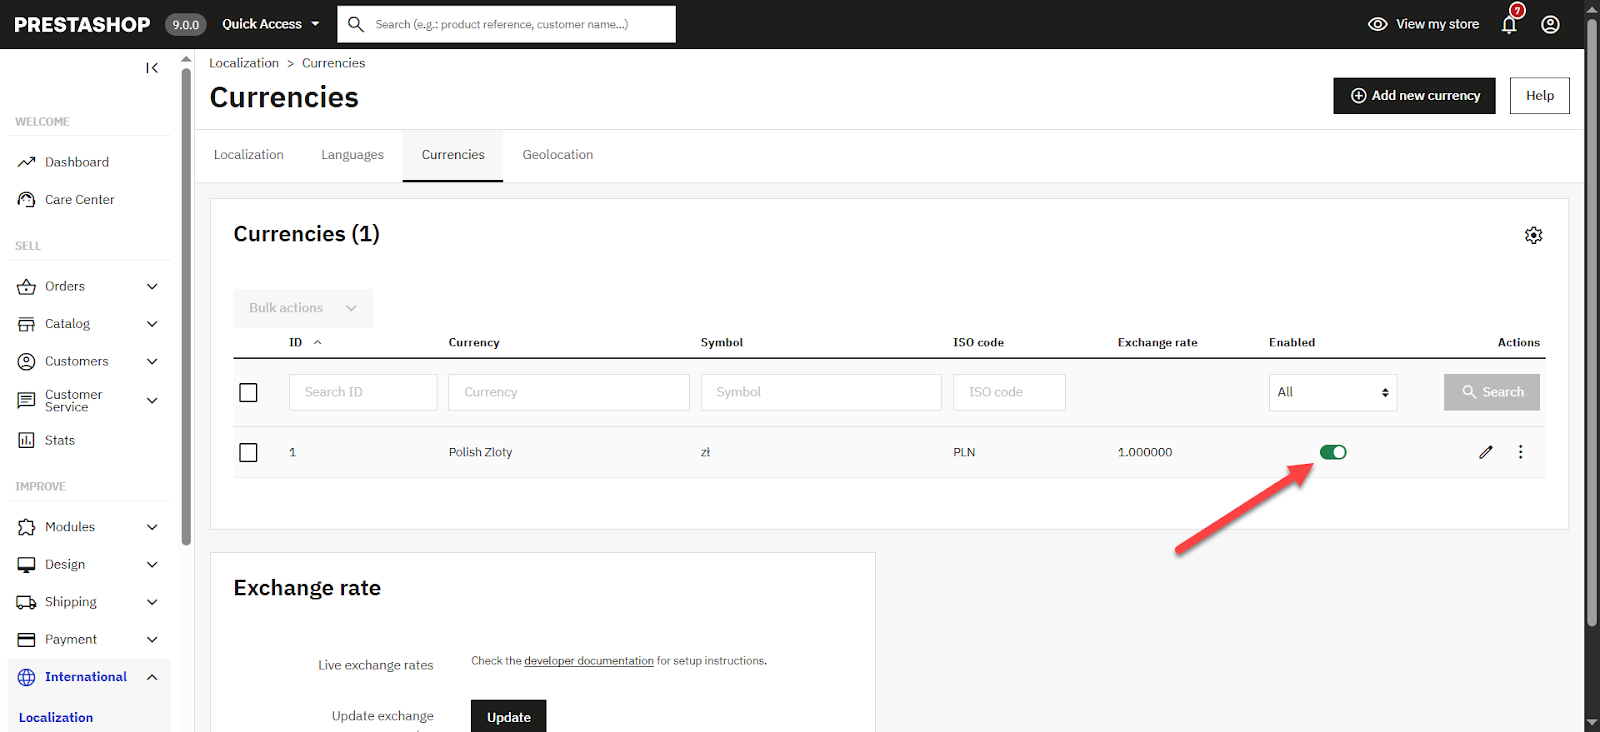Open the Quick Access dropdown
Screen dimensions: 1600x732
pyautogui.click(x=271, y=24)
